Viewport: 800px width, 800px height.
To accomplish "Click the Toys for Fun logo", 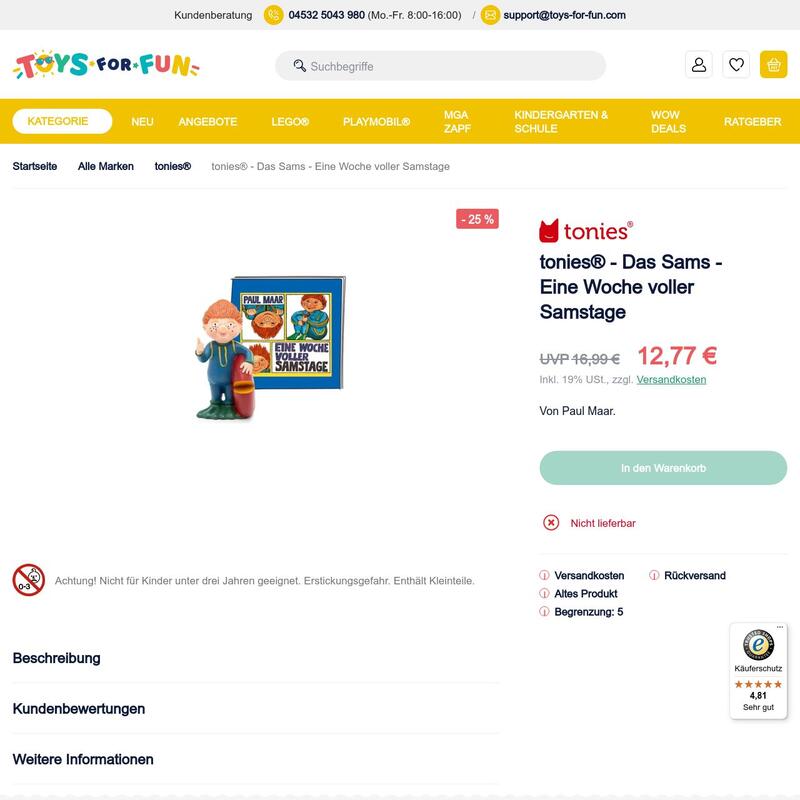I will pyautogui.click(x=106, y=65).
